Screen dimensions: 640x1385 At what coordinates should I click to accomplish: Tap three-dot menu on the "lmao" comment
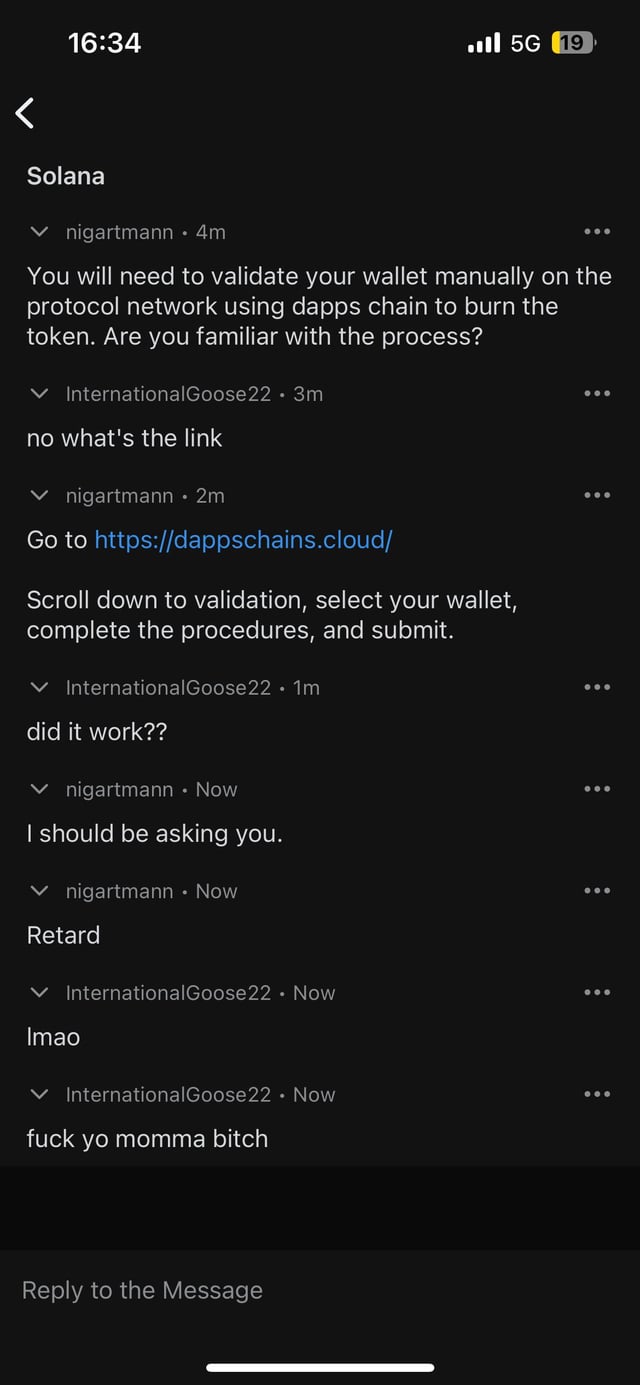click(x=596, y=993)
